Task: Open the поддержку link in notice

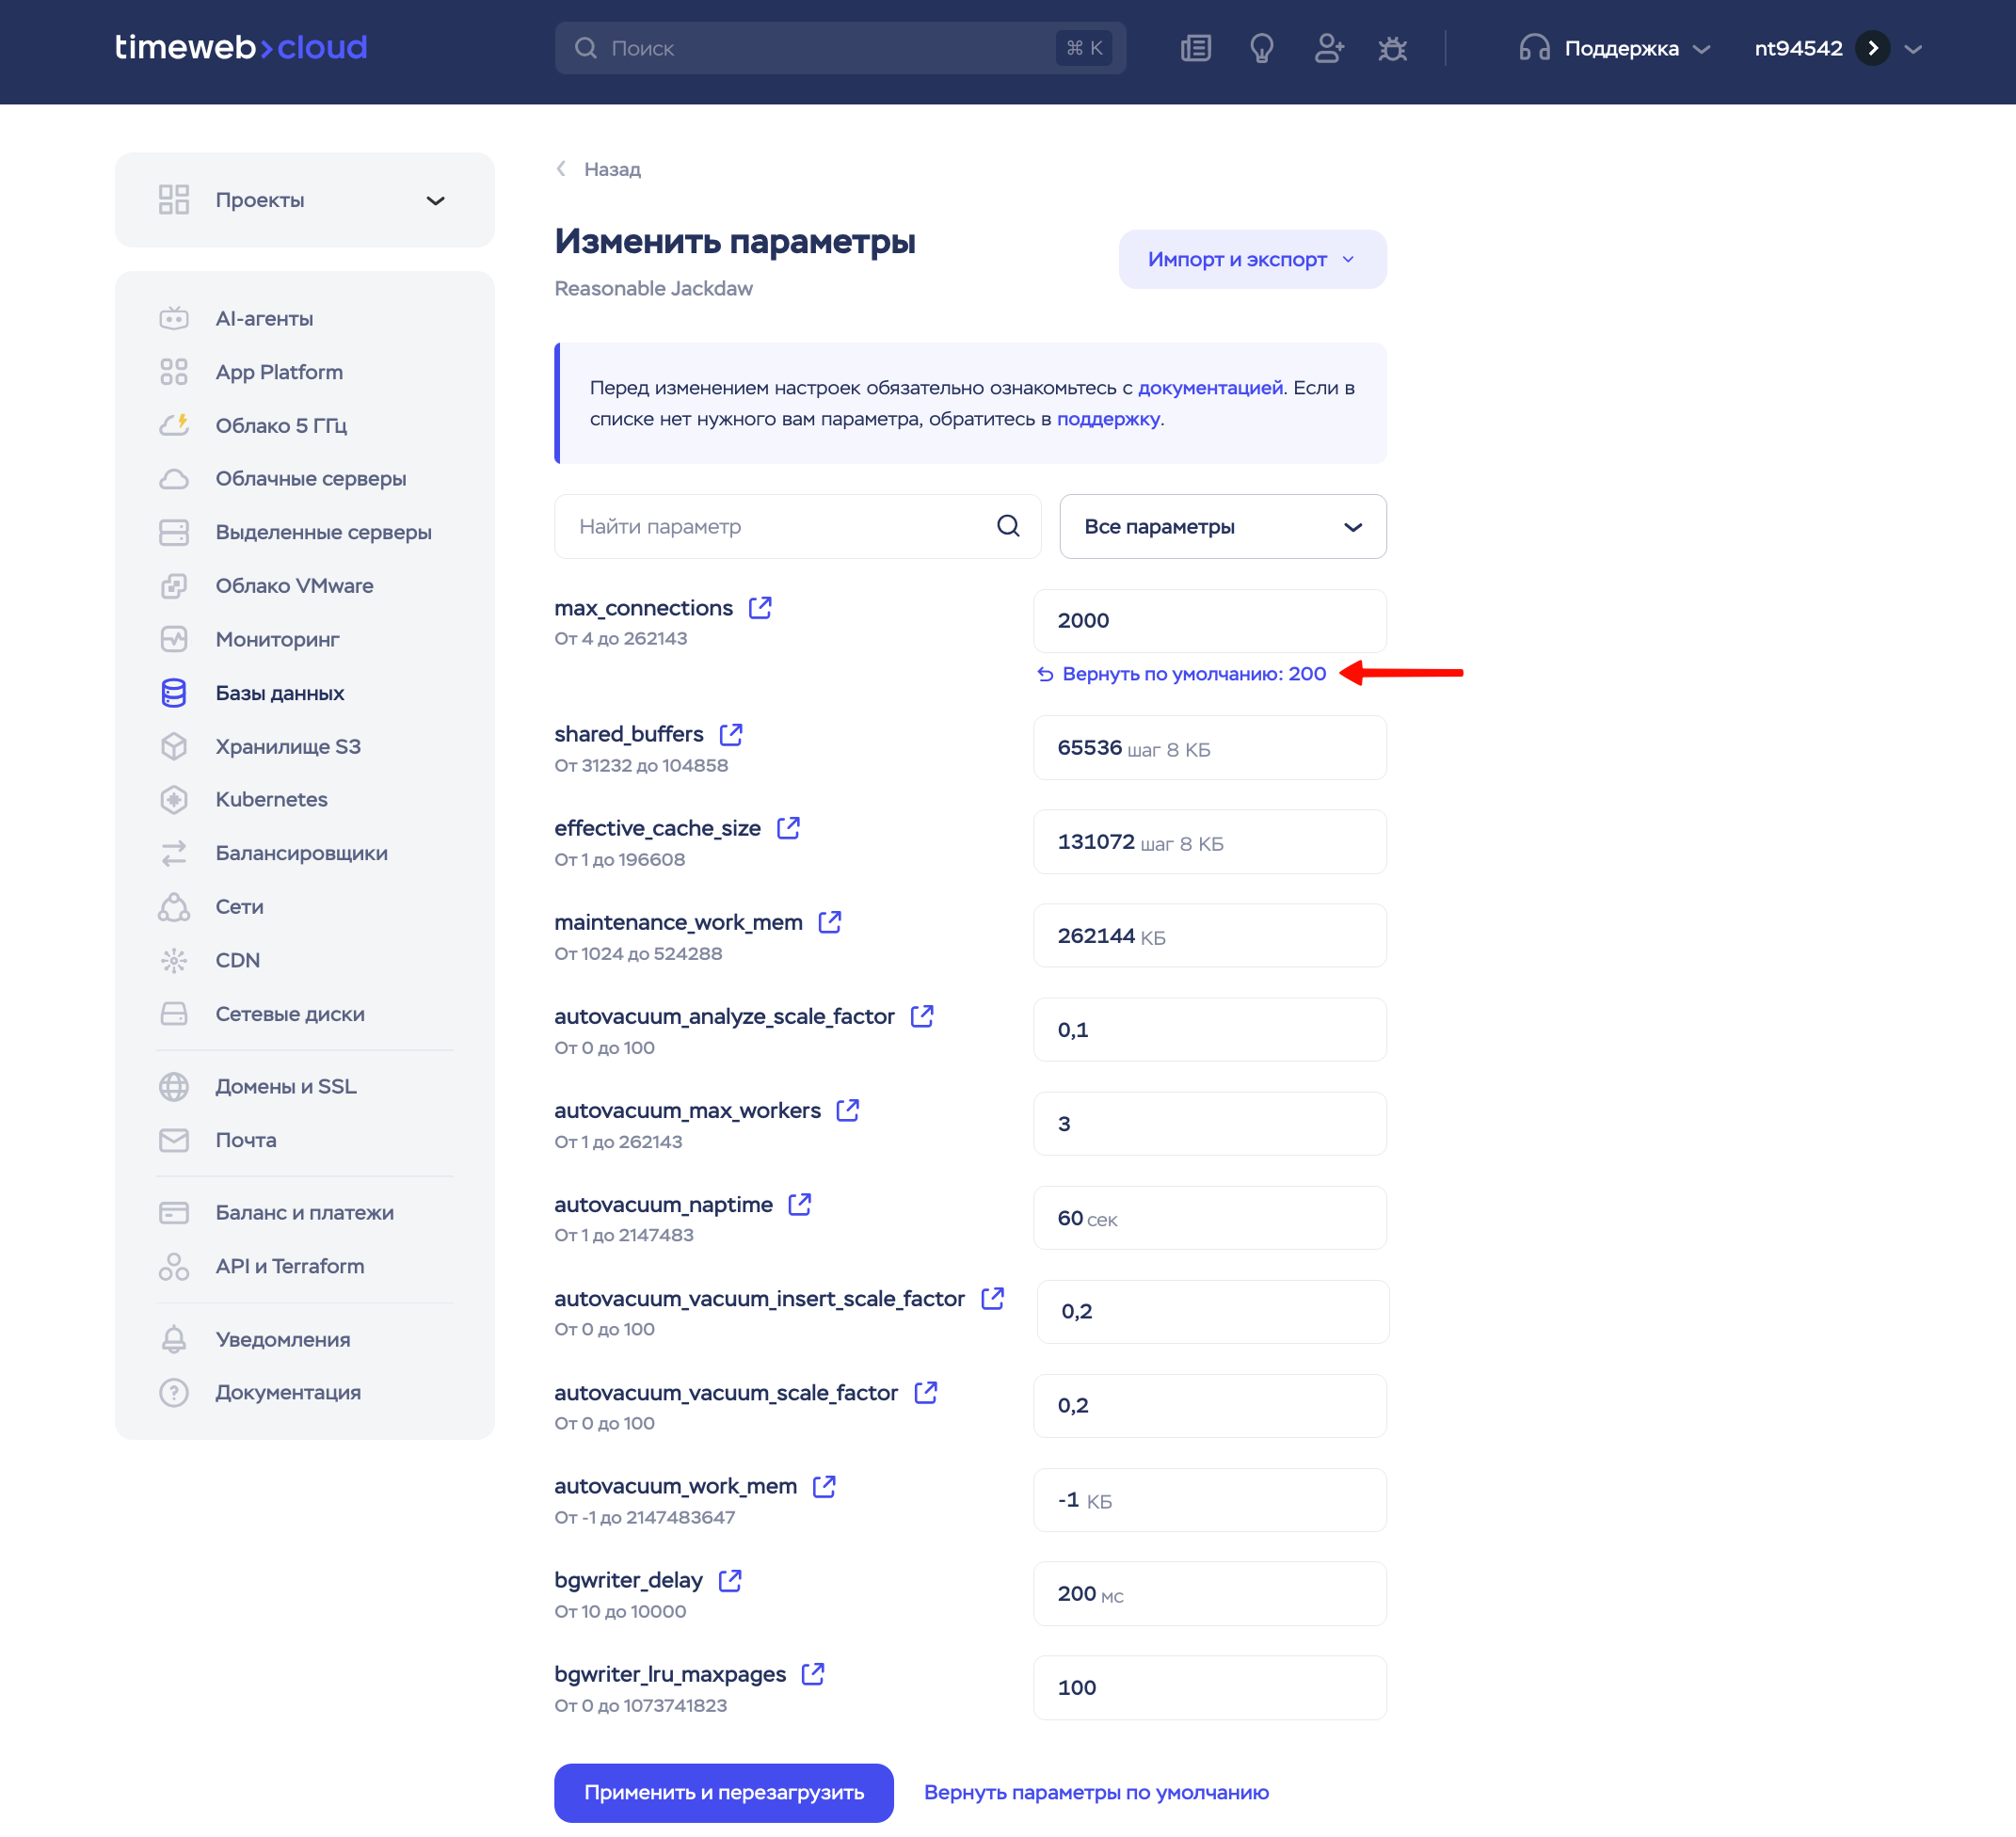Action: 1108,419
